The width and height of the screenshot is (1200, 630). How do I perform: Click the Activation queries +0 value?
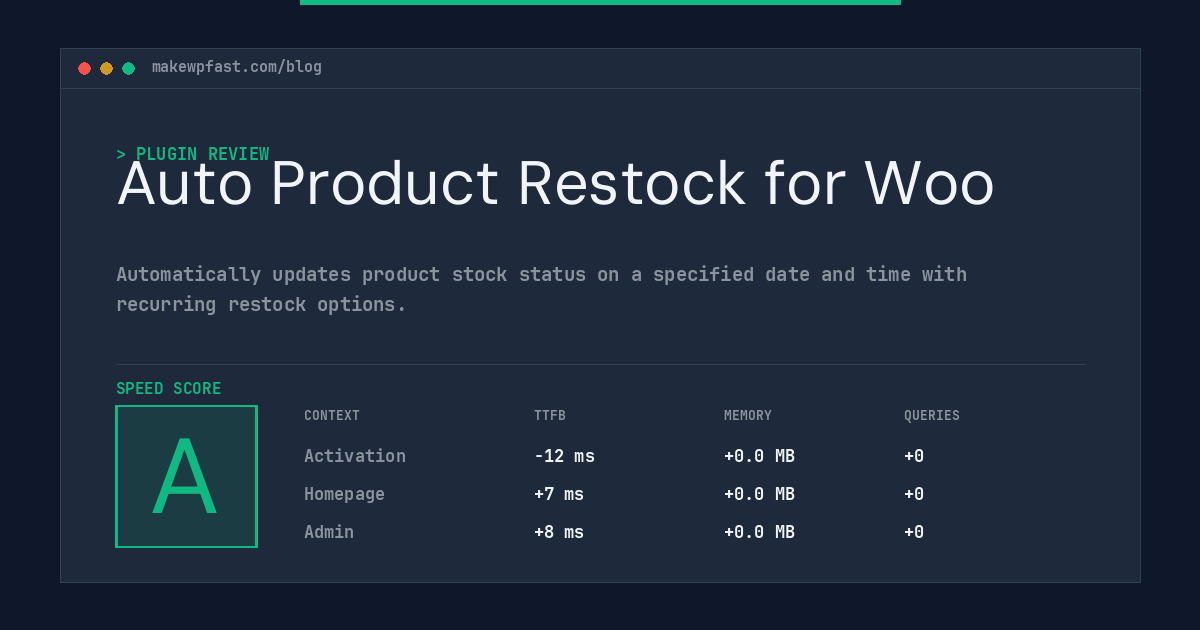914,456
